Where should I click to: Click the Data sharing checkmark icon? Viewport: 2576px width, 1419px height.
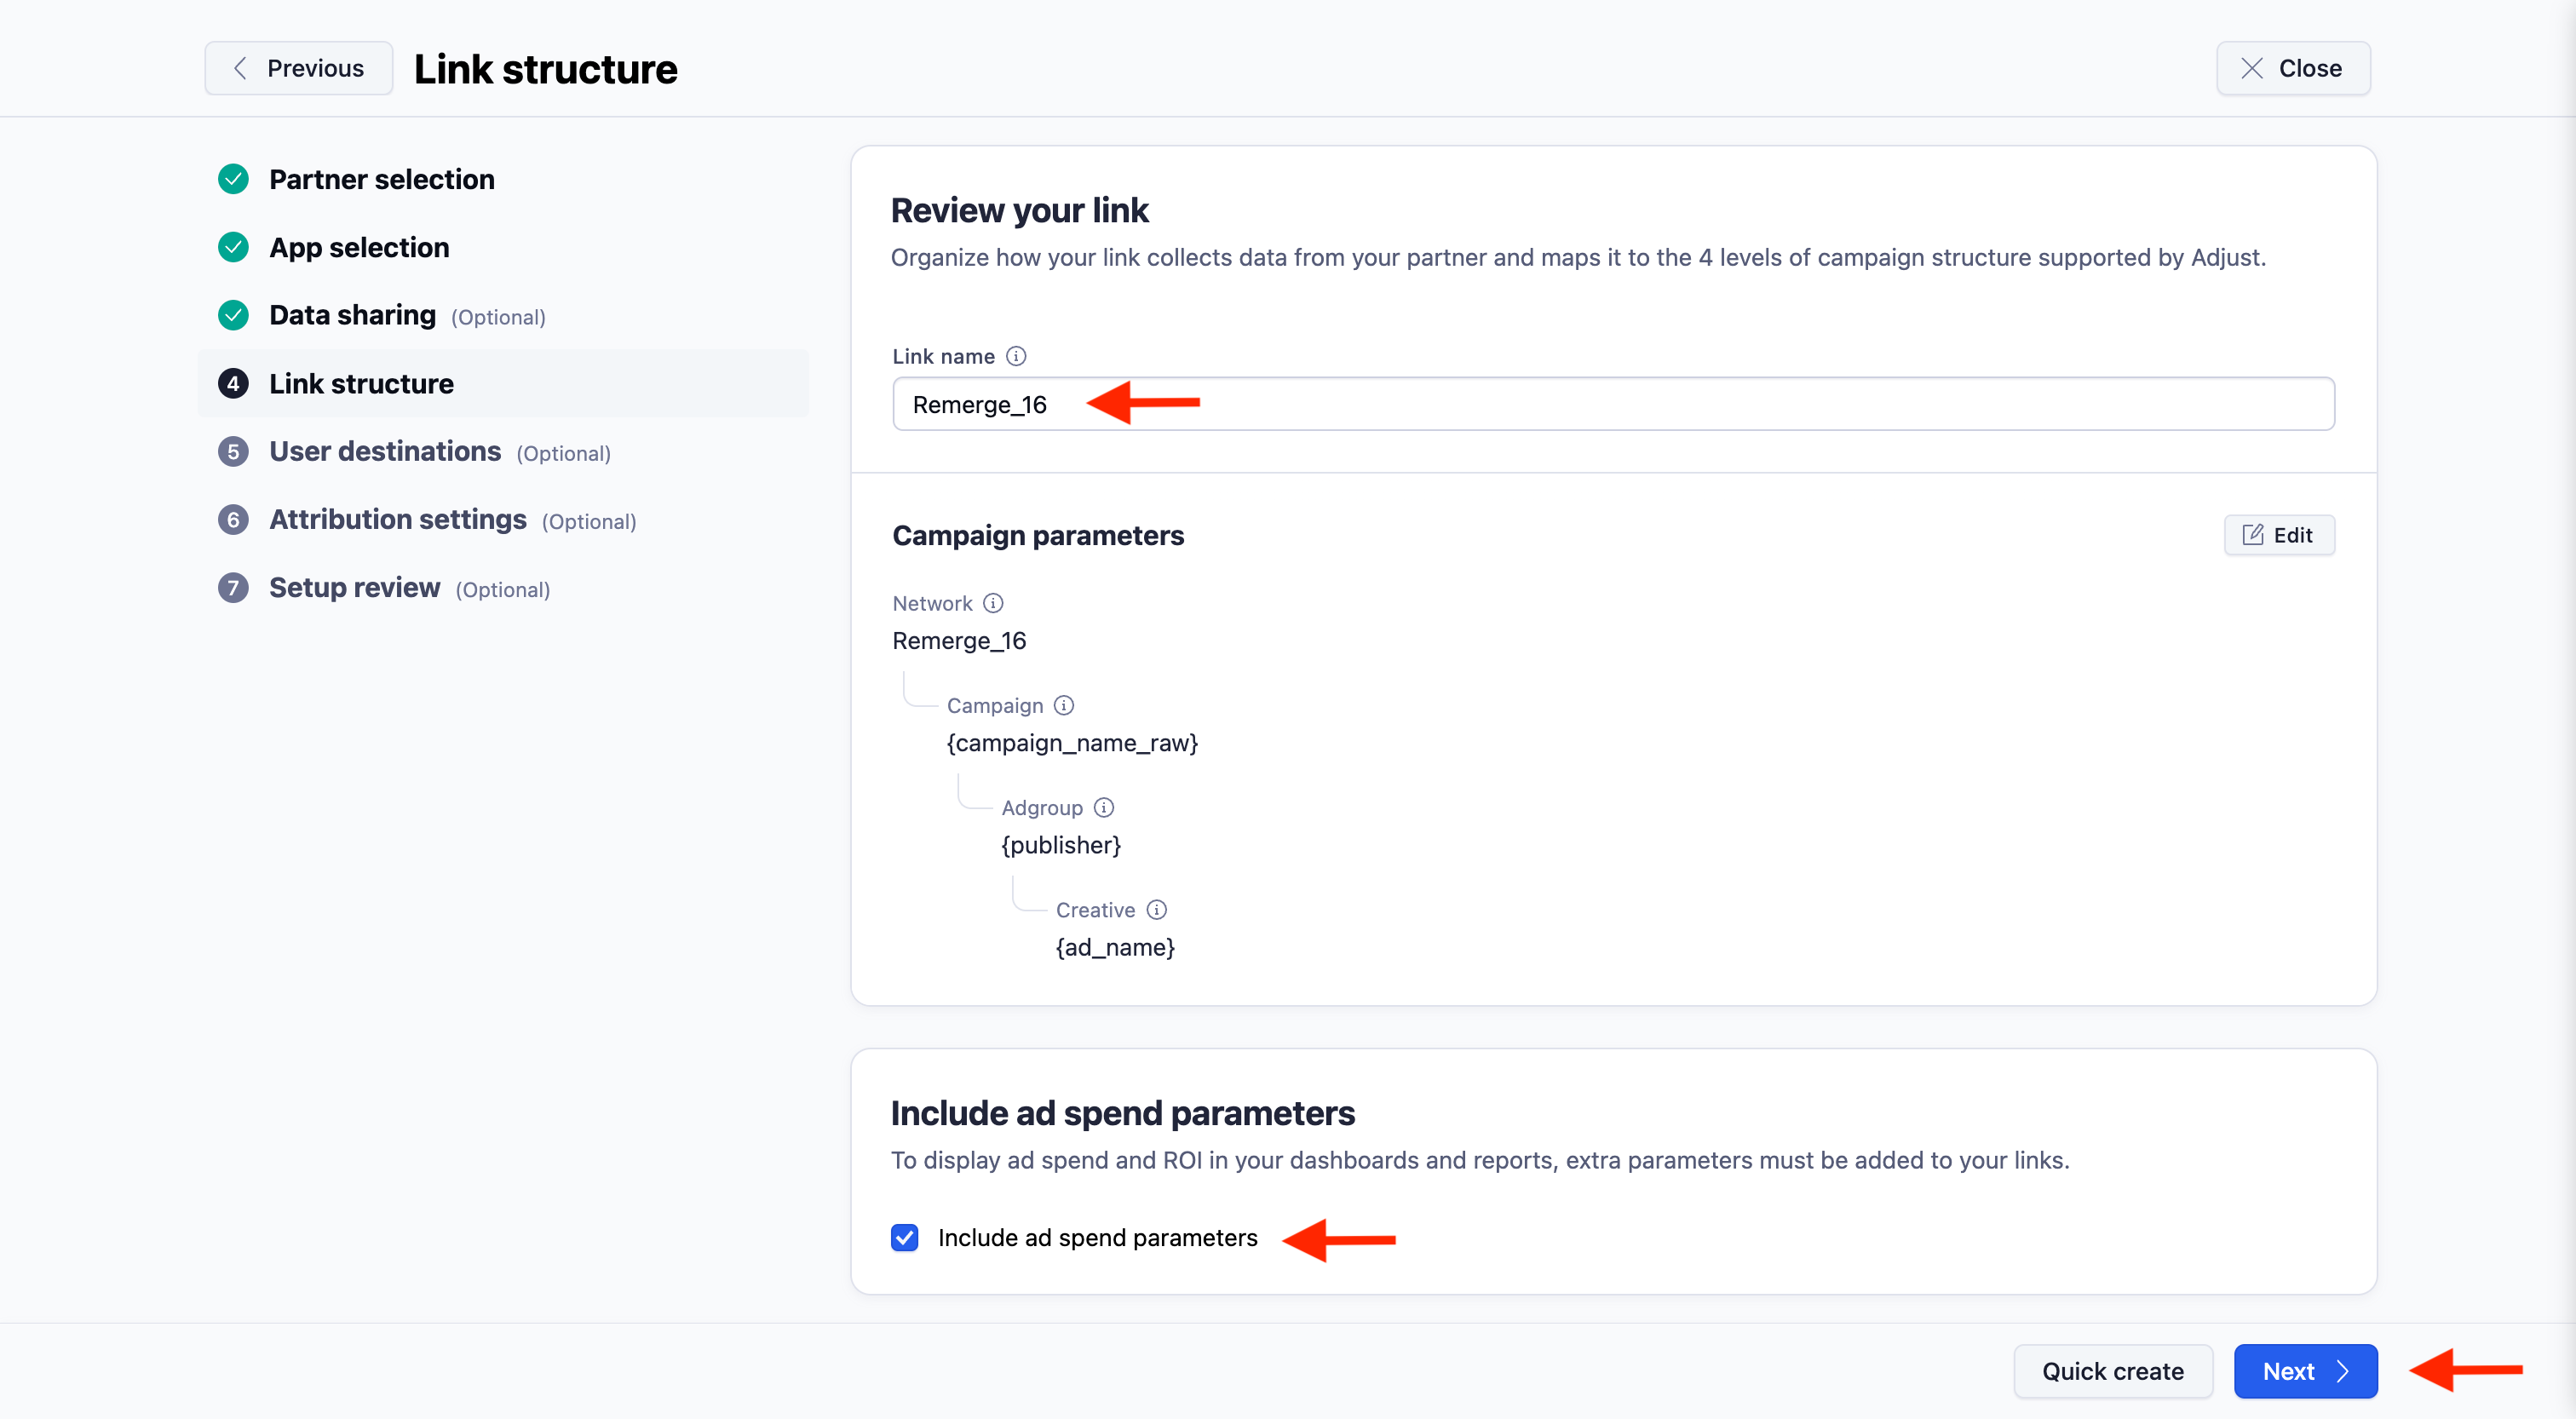pos(233,314)
